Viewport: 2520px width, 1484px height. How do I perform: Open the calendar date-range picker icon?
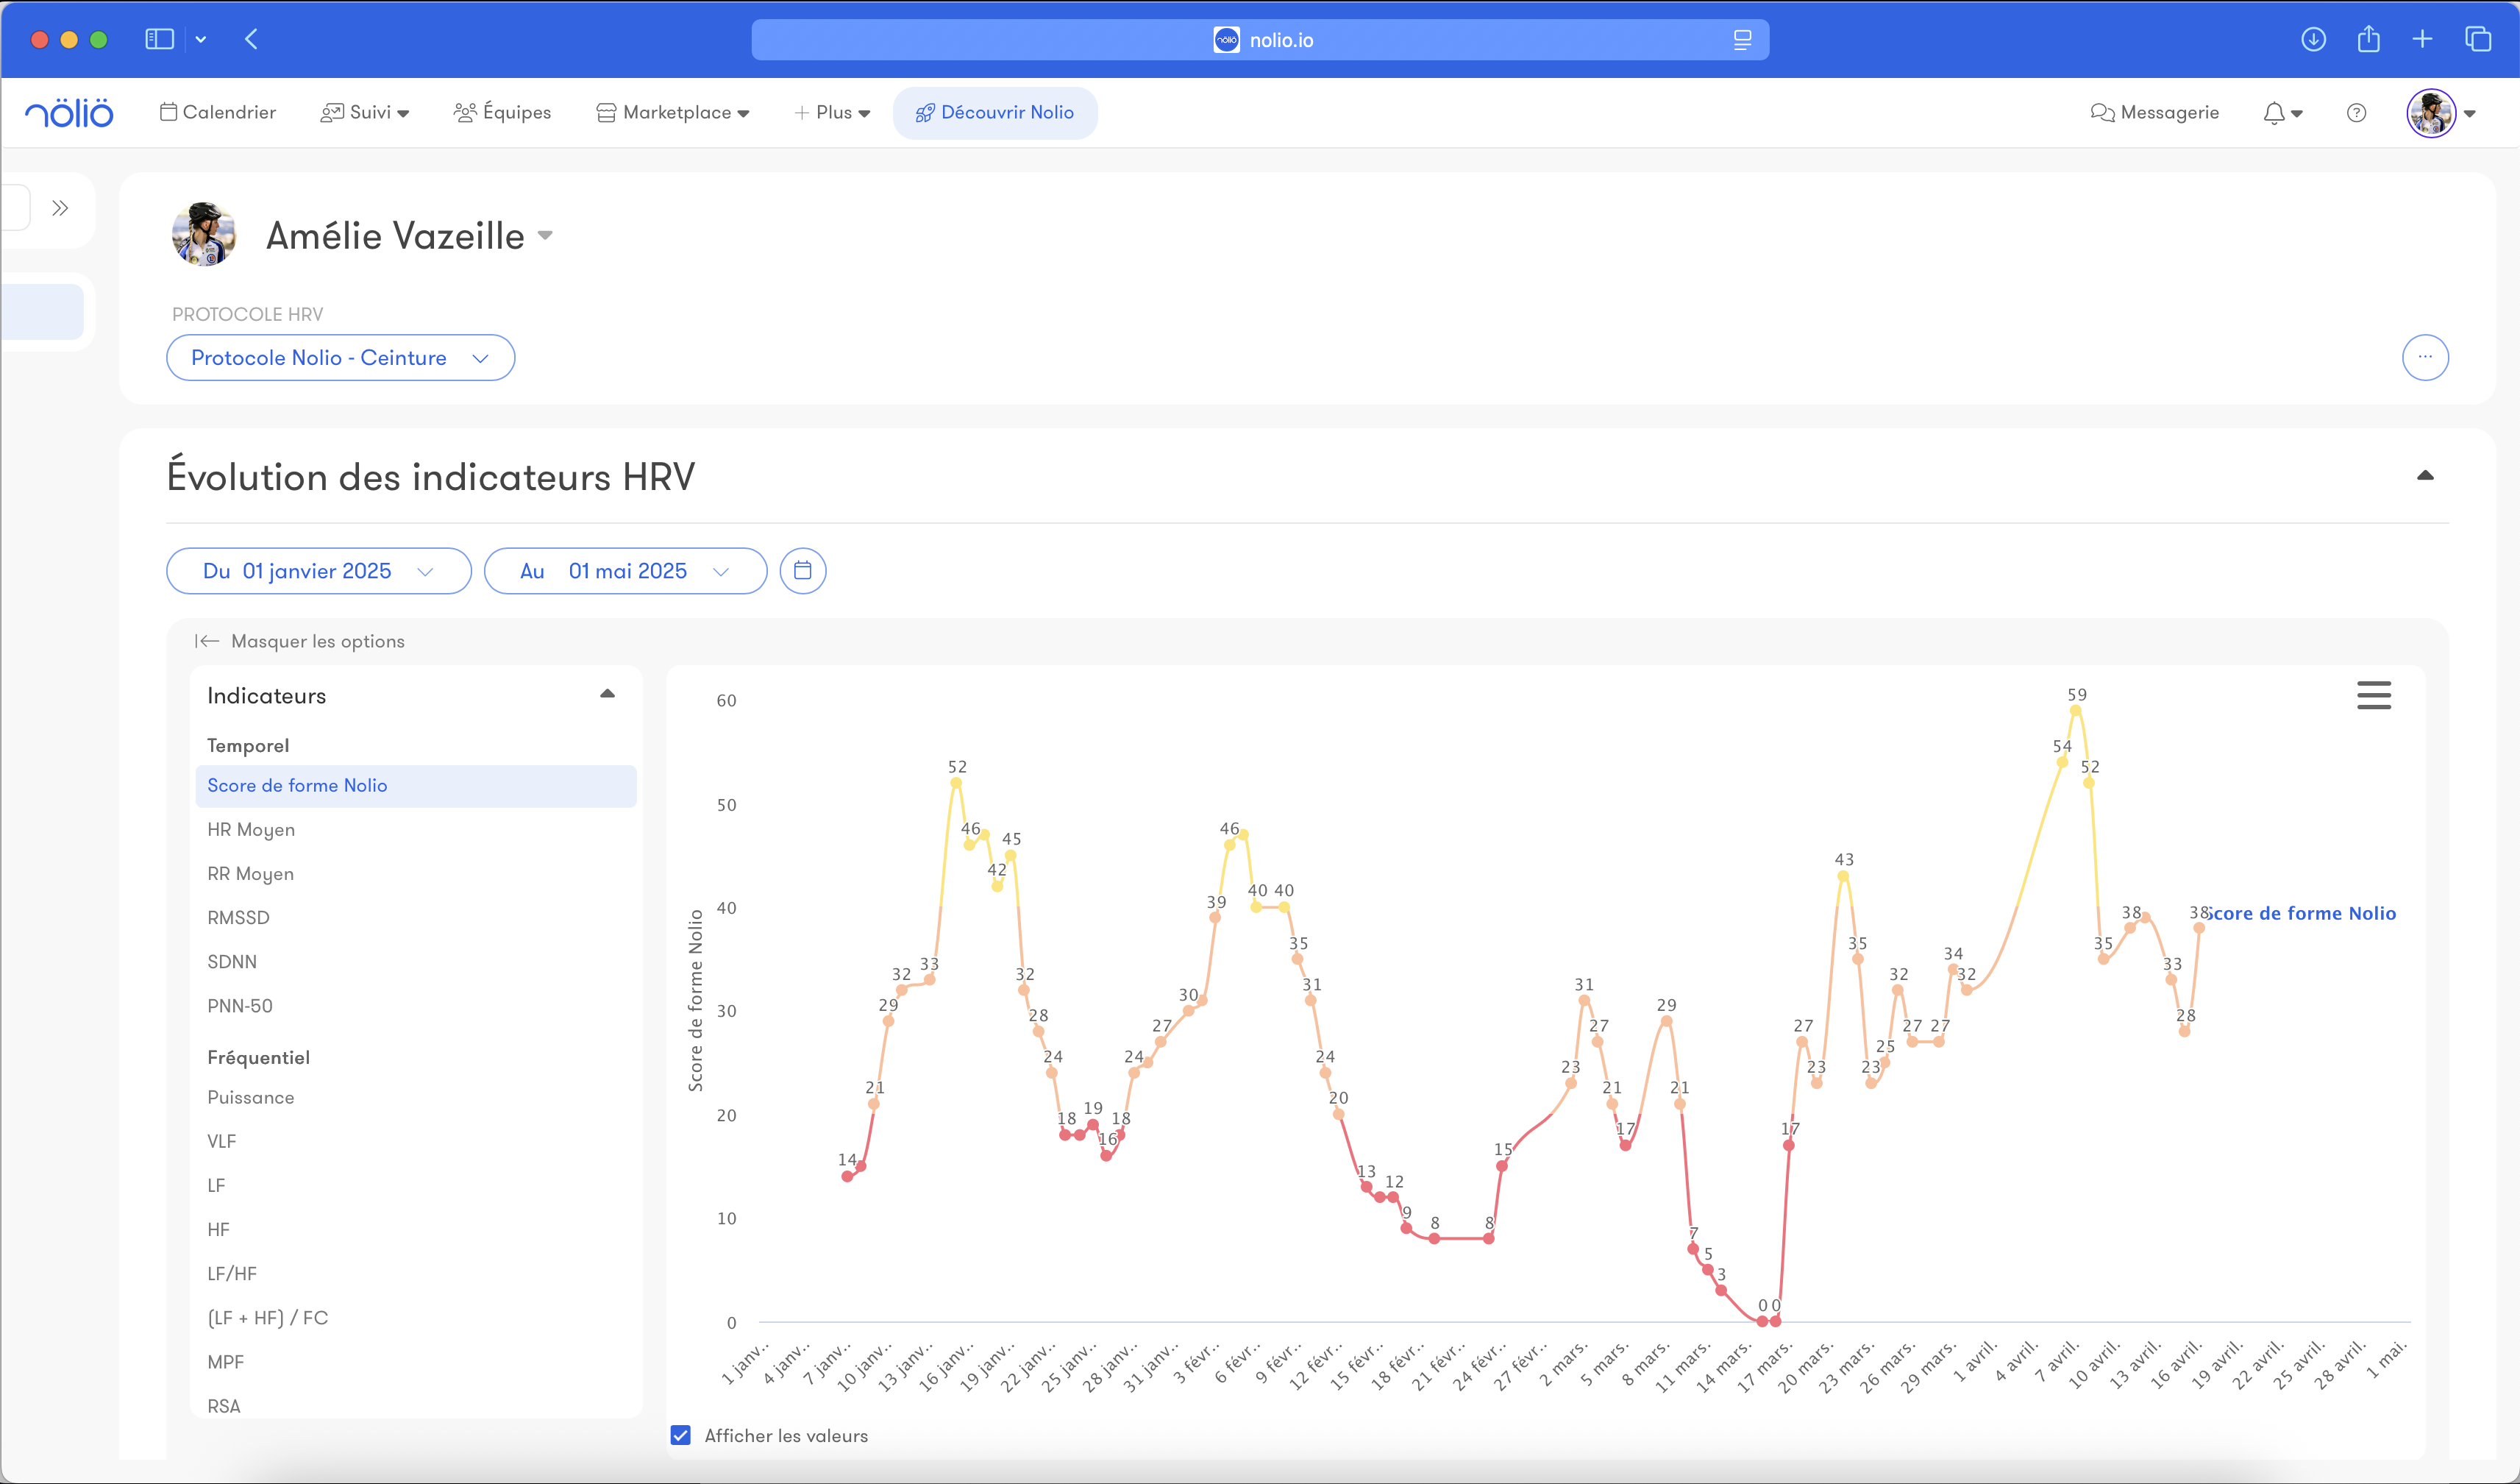point(802,571)
